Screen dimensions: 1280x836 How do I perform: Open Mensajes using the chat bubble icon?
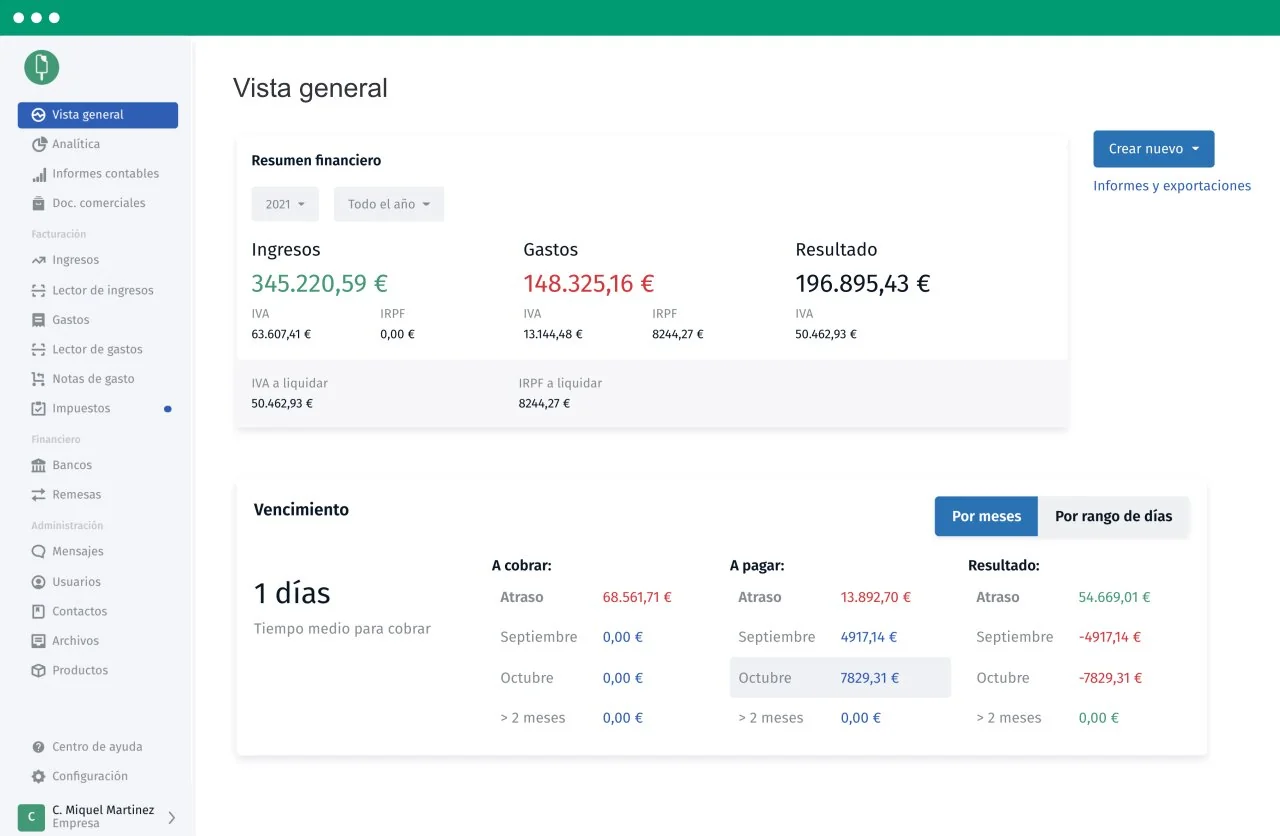(39, 552)
